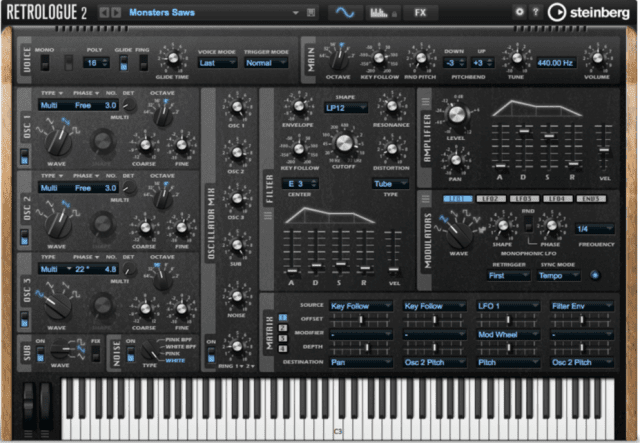Click the 440.00 Hz tune field
This screenshot has height=443, width=640.
click(556, 63)
